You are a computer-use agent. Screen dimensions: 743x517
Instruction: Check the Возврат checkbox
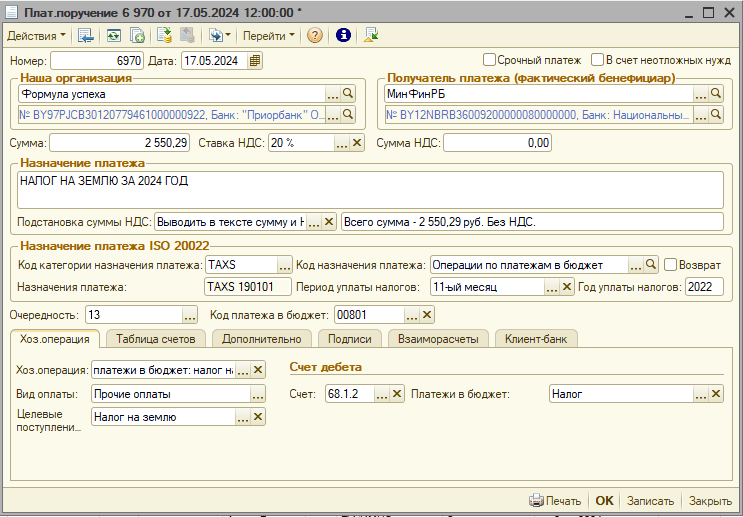click(x=670, y=265)
